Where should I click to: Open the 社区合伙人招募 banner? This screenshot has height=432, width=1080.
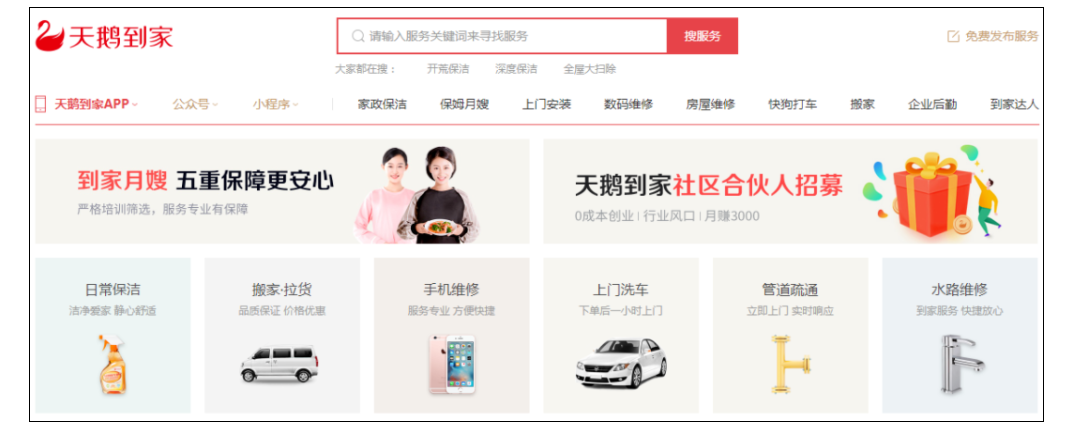coord(790,192)
